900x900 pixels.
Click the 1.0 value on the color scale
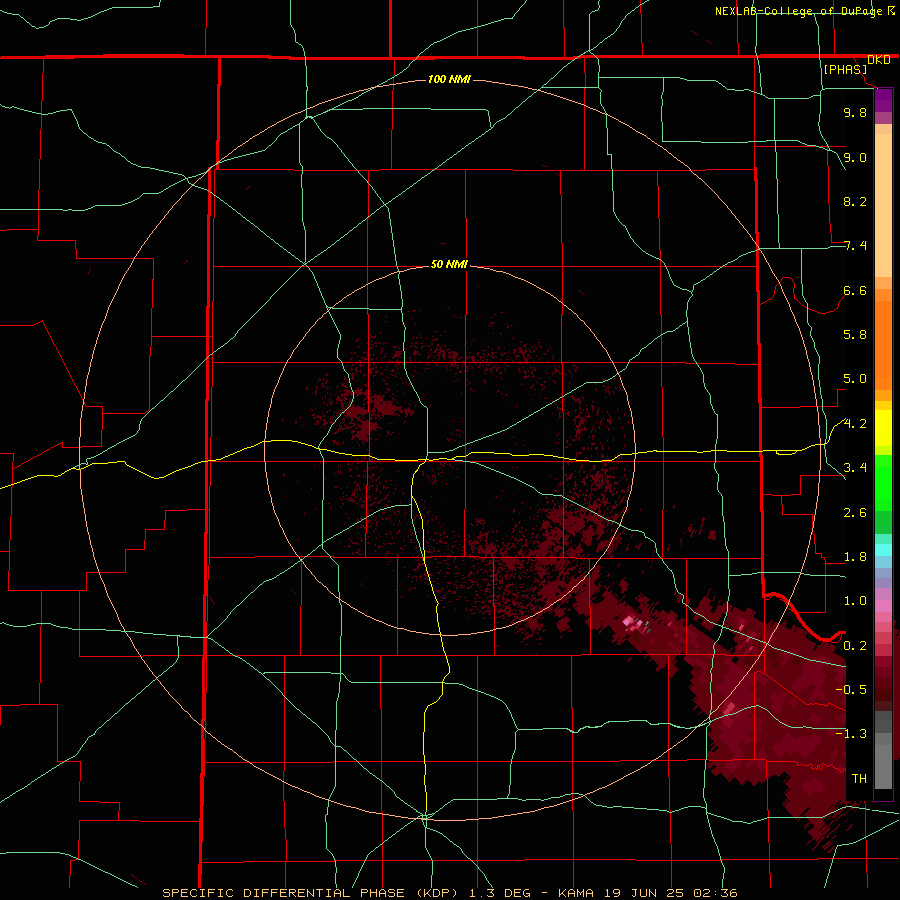click(855, 601)
